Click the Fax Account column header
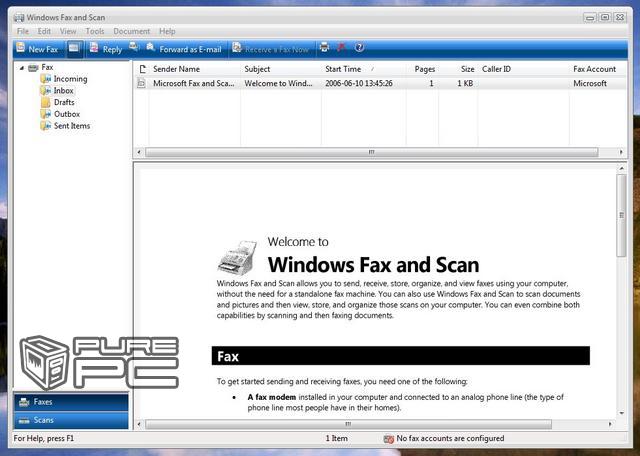640x456 pixels. (x=598, y=69)
